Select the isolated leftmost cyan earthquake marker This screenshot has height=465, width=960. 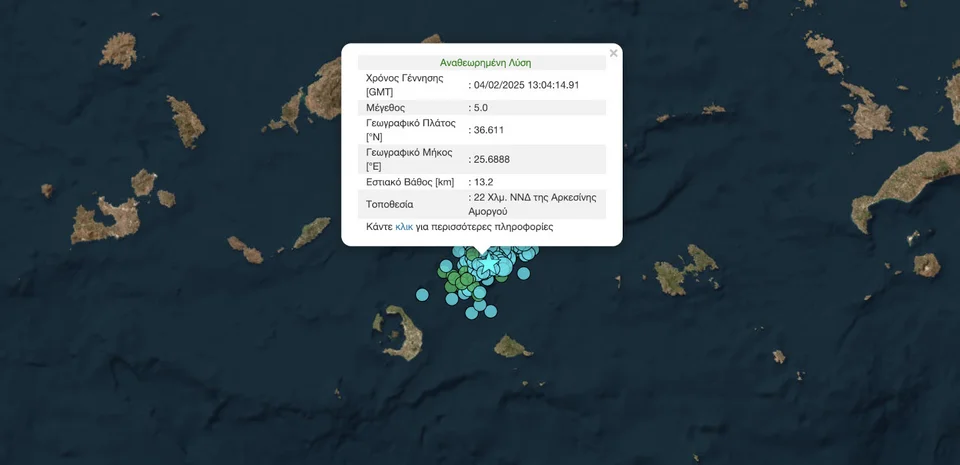click(422, 294)
